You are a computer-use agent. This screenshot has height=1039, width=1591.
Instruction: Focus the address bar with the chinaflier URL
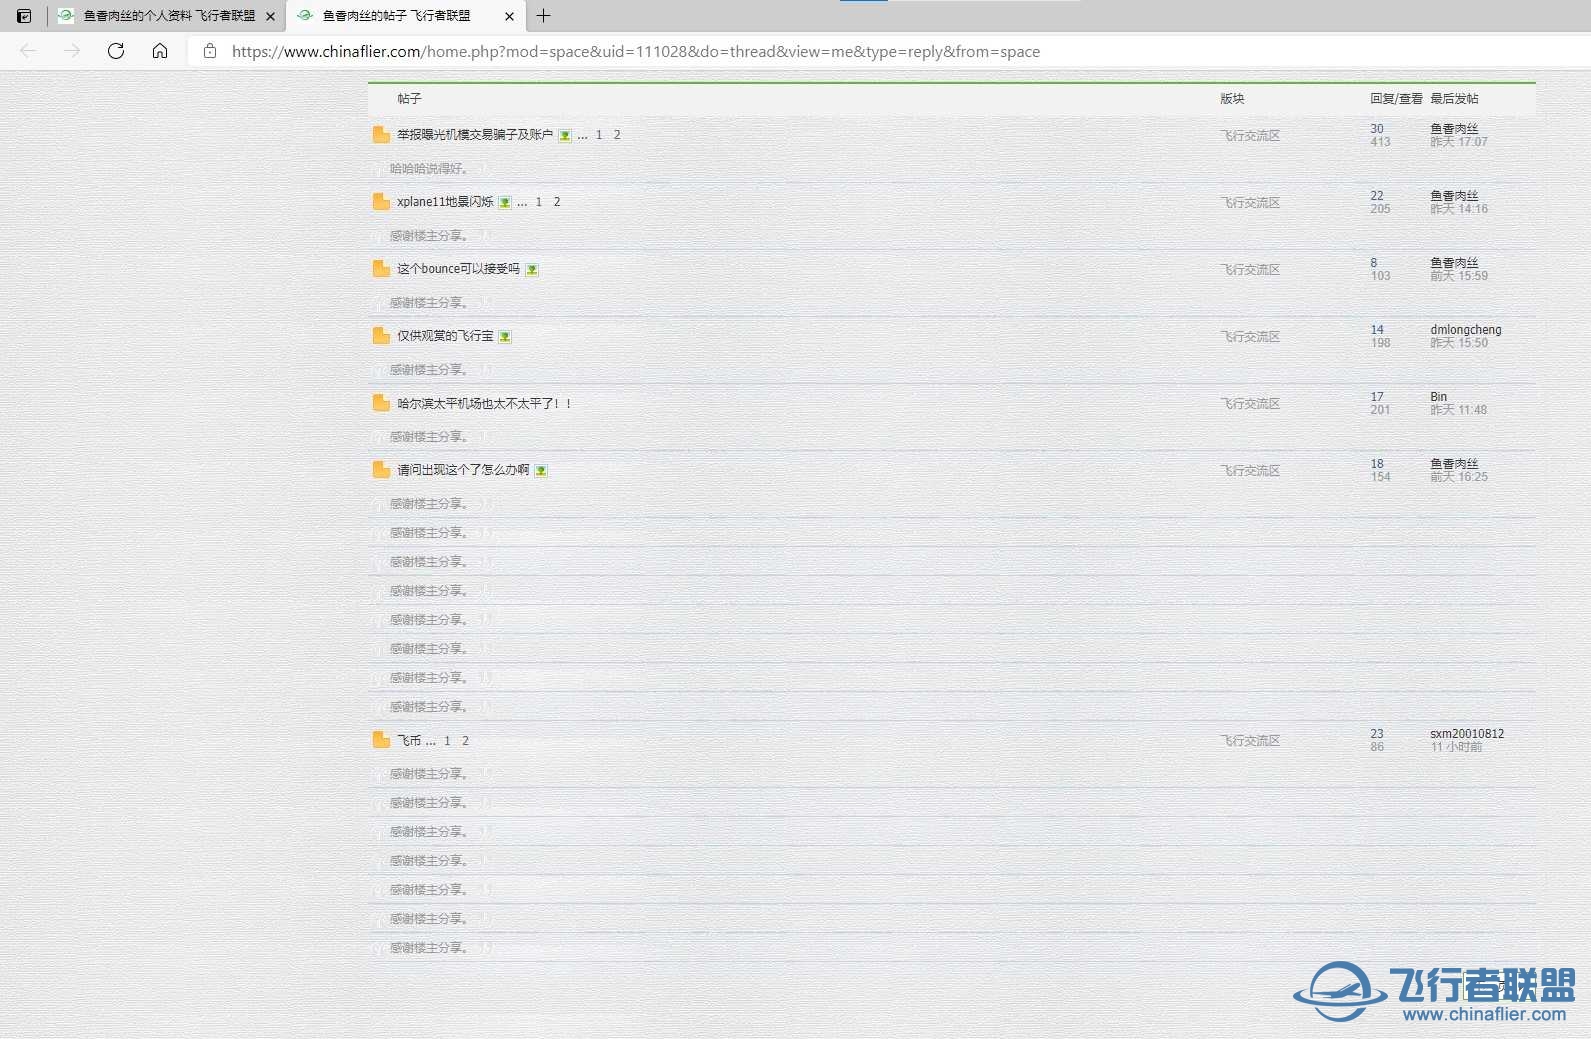click(x=636, y=52)
